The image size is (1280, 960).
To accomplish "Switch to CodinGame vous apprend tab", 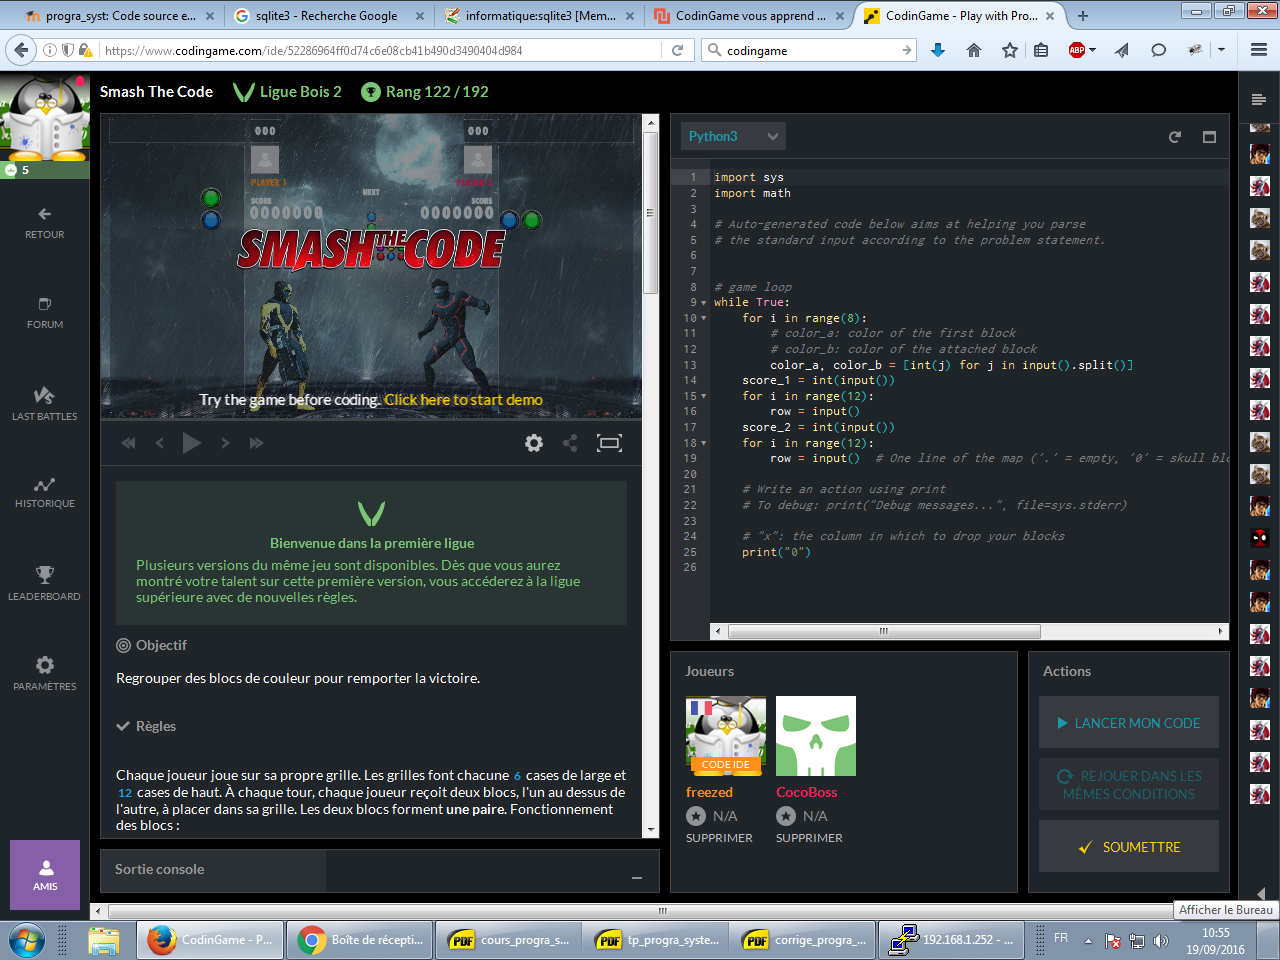I will tap(748, 16).
